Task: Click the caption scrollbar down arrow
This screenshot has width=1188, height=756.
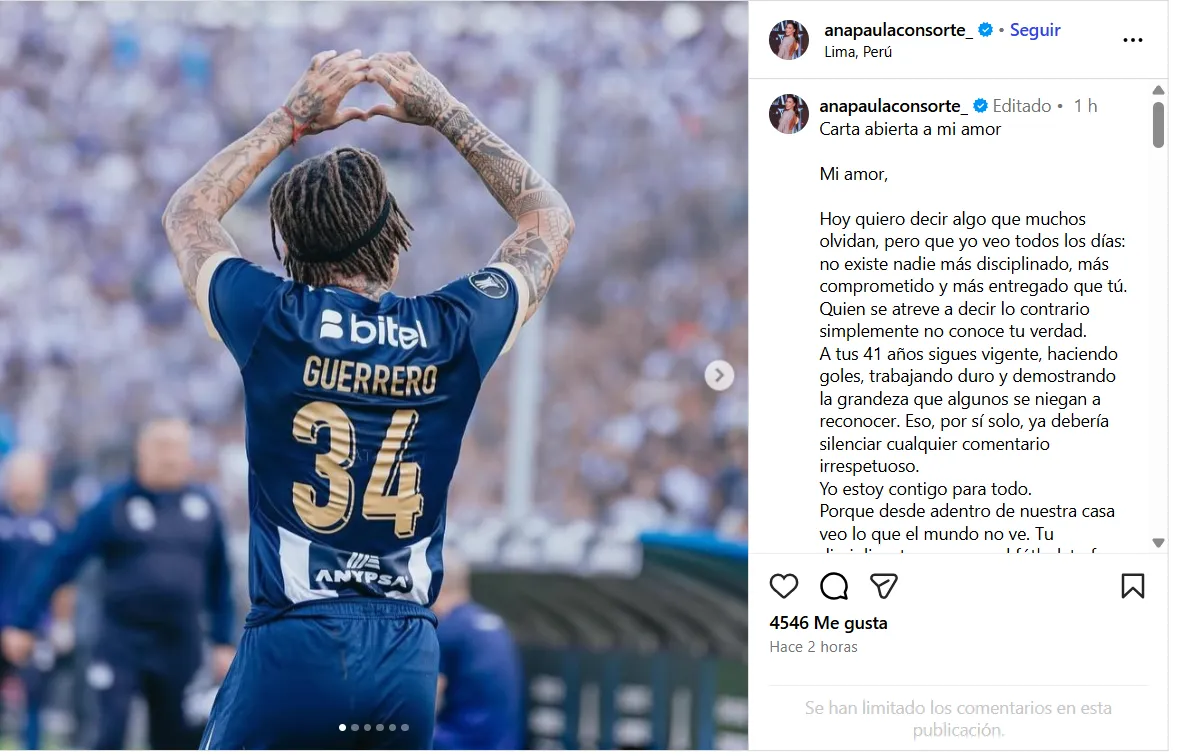Action: point(1158,542)
